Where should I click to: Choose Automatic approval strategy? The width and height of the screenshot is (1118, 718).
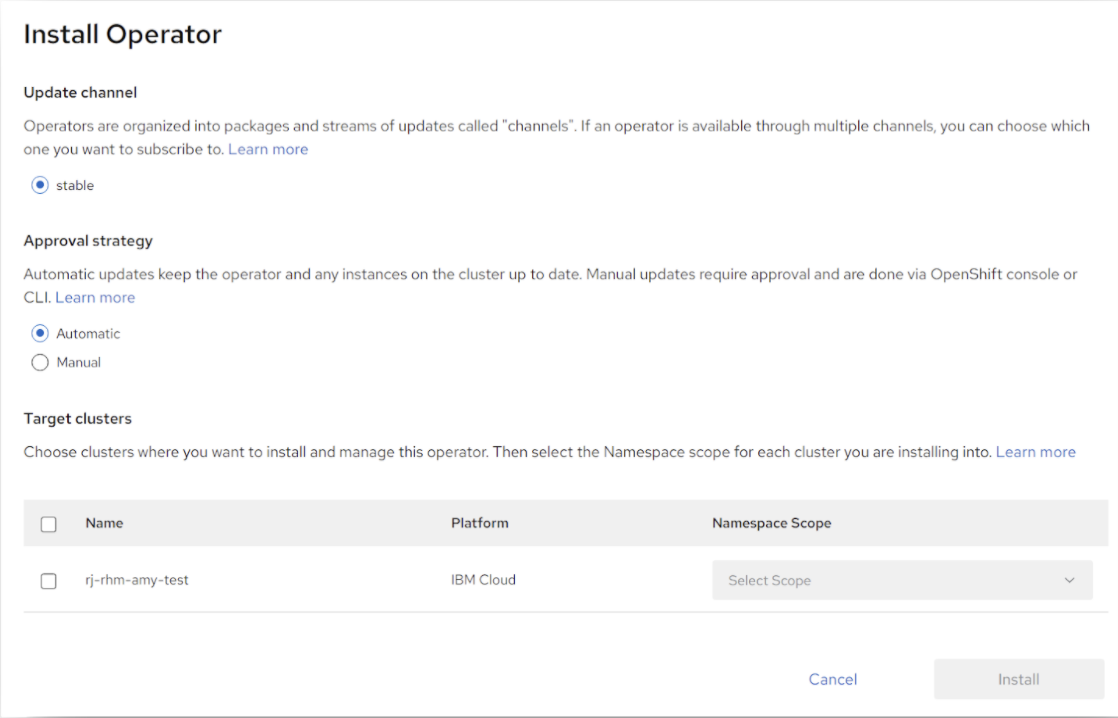tap(40, 333)
